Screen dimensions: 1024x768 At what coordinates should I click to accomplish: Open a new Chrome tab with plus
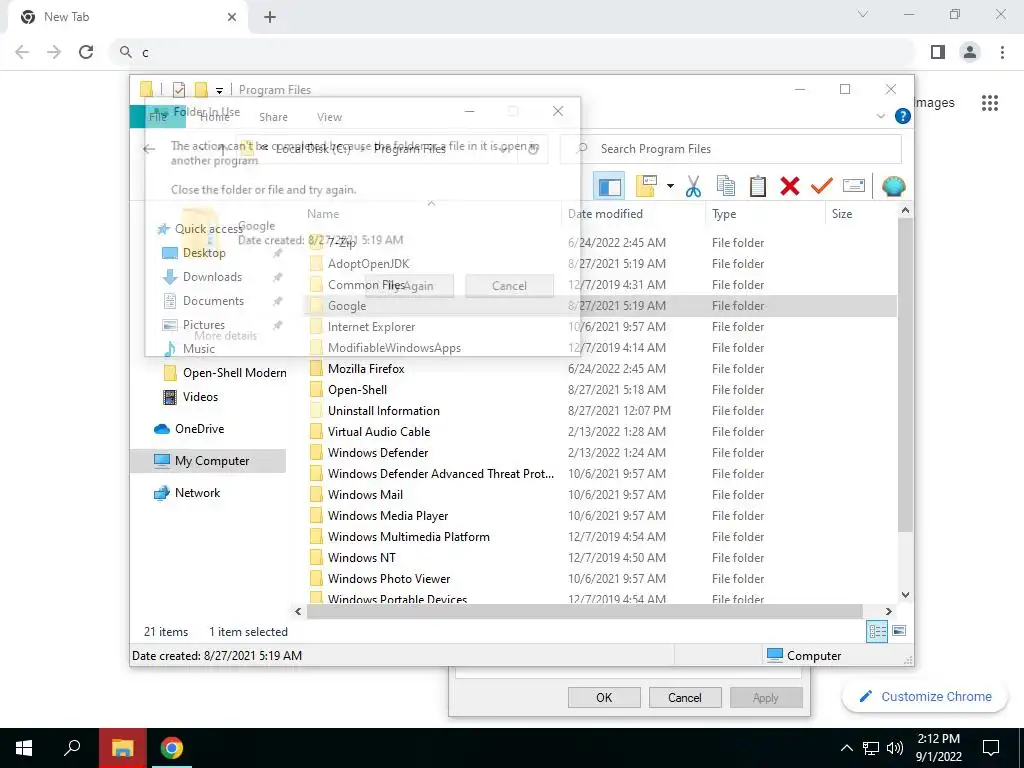click(x=270, y=17)
